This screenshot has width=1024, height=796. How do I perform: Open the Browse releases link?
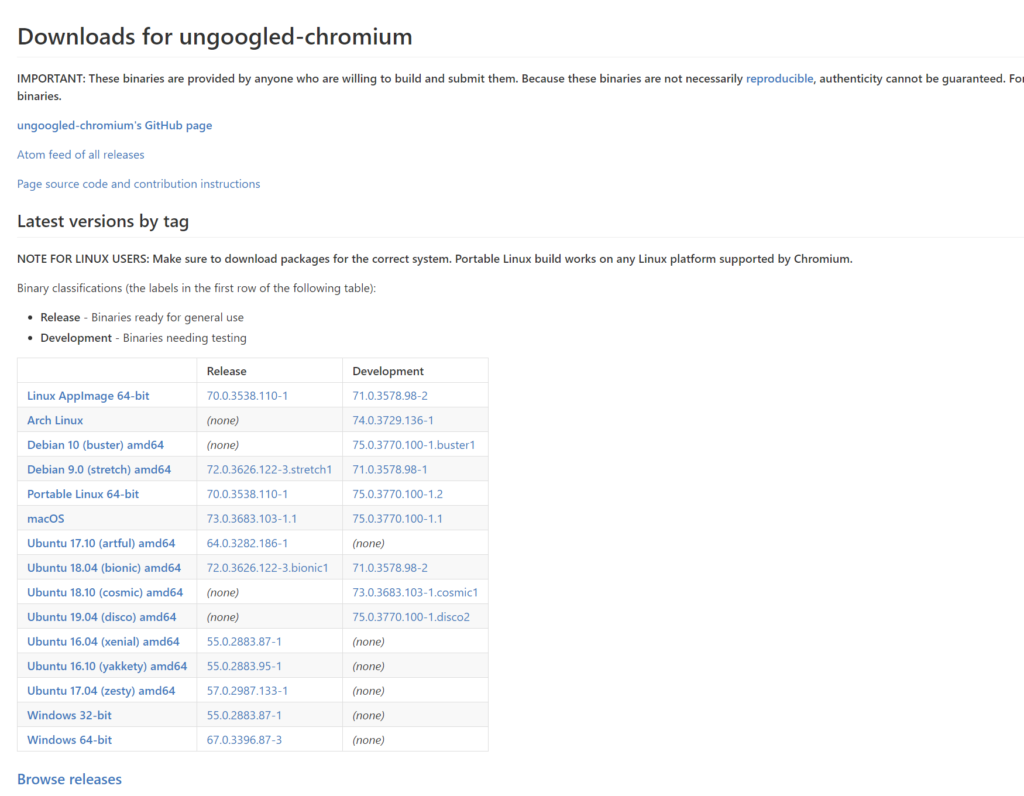pyautogui.click(x=69, y=779)
